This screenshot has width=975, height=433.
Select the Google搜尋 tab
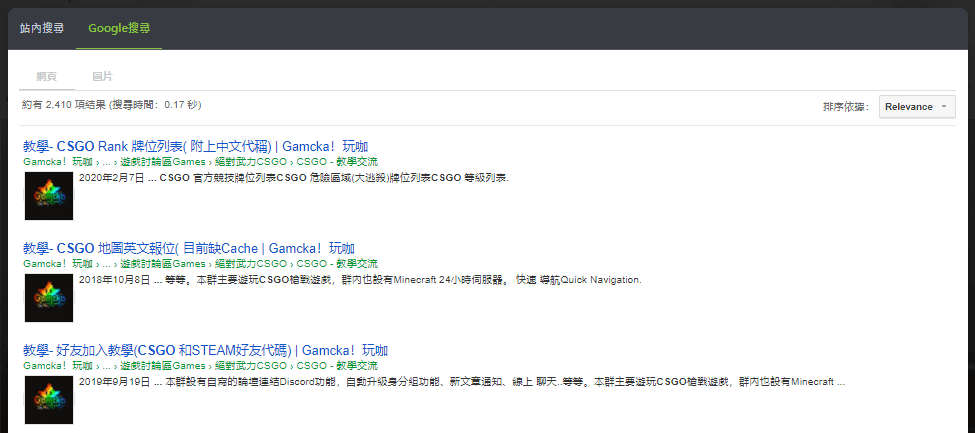tap(119, 29)
